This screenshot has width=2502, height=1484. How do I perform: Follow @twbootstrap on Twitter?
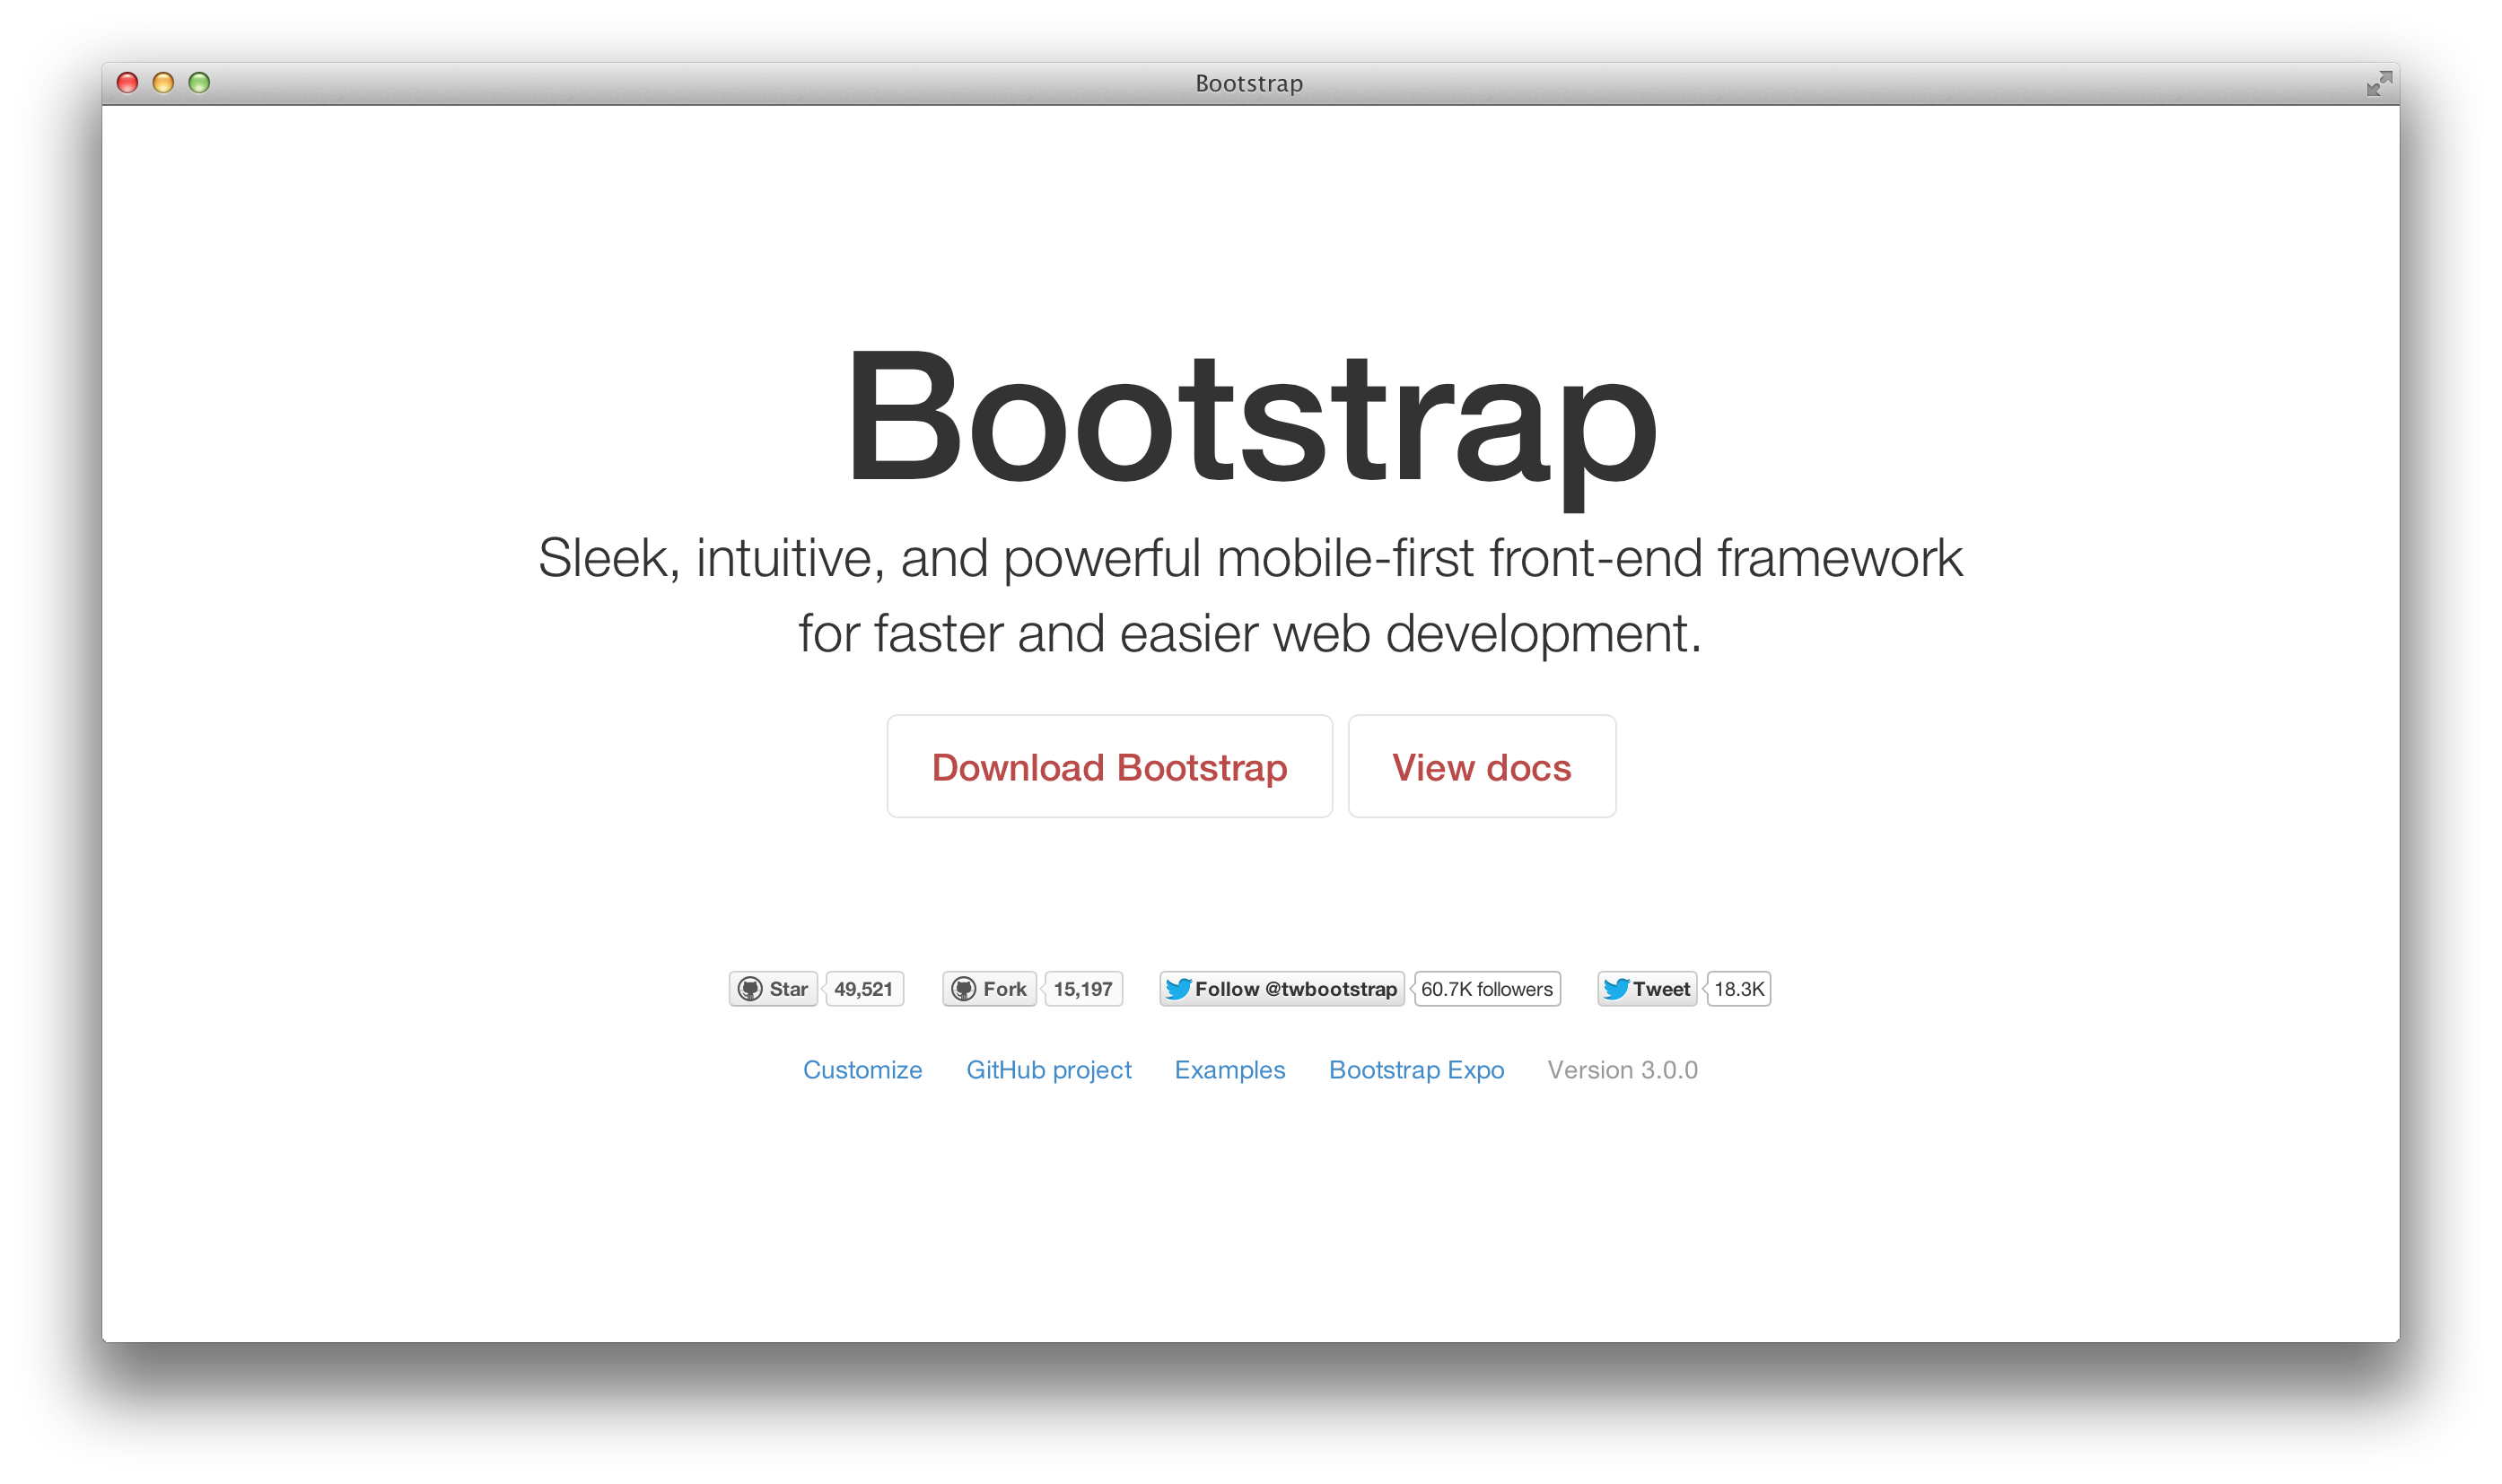tap(1282, 989)
